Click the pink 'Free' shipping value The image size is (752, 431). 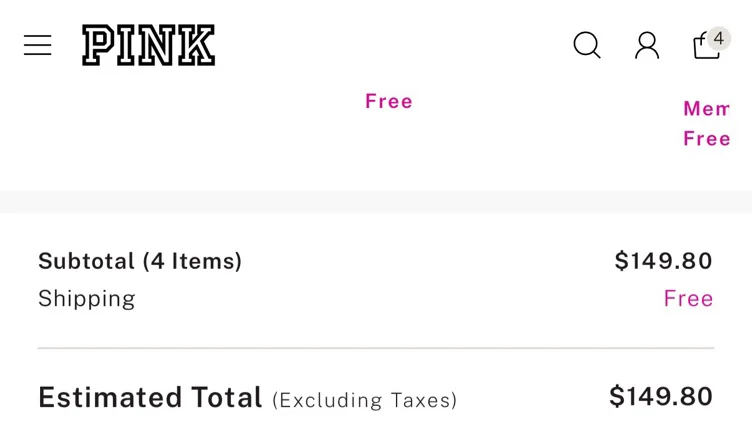[x=688, y=298]
